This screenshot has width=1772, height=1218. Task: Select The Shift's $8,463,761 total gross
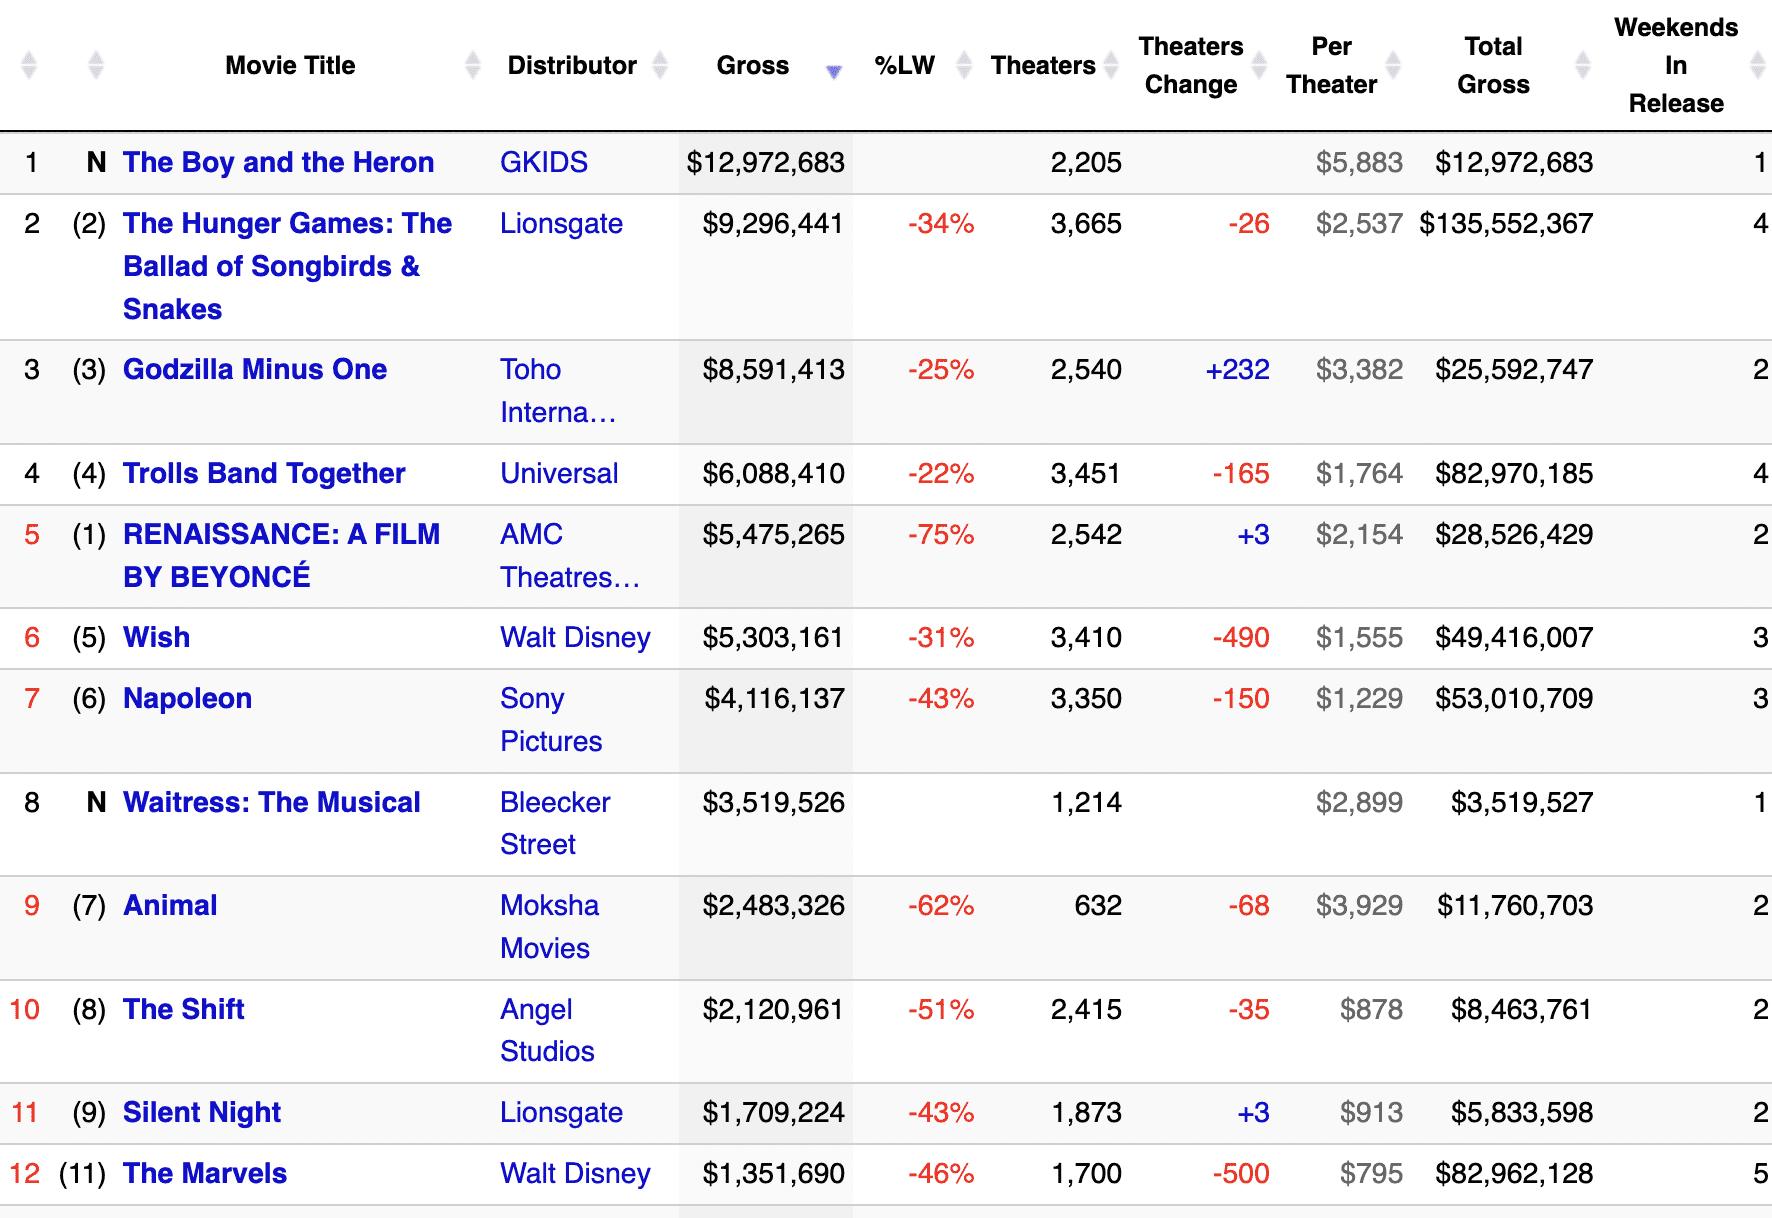pos(1522,1009)
